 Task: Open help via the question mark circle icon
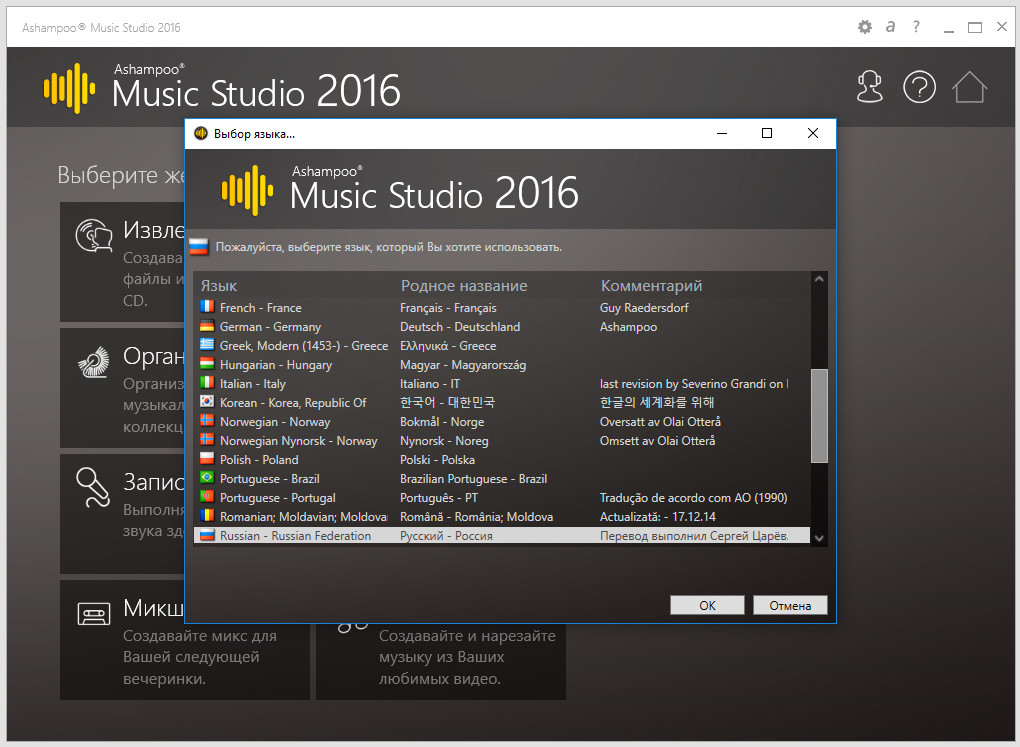point(919,87)
